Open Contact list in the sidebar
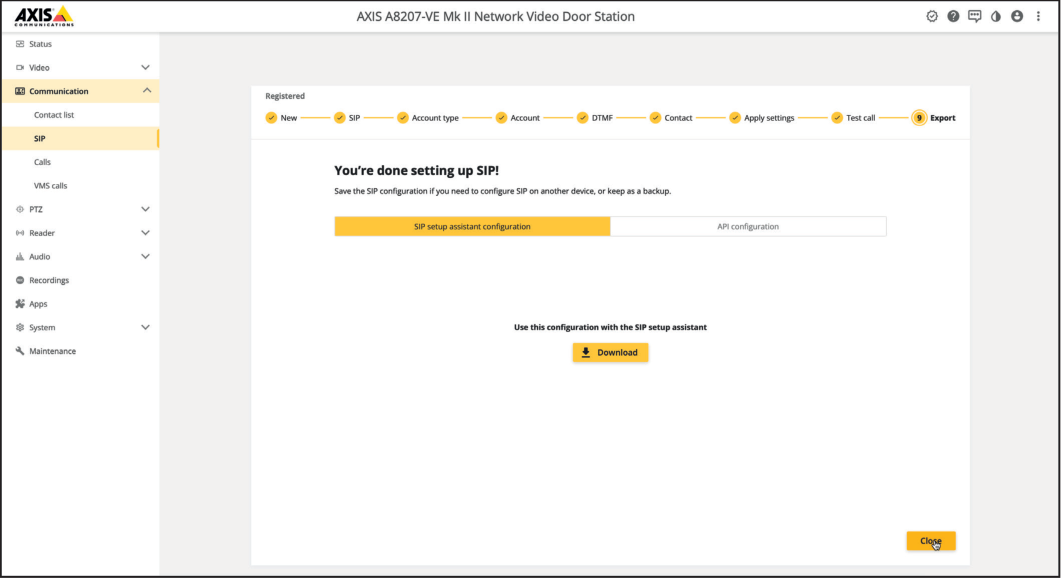Viewport: 1062px width, 580px height. (x=54, y=115)
